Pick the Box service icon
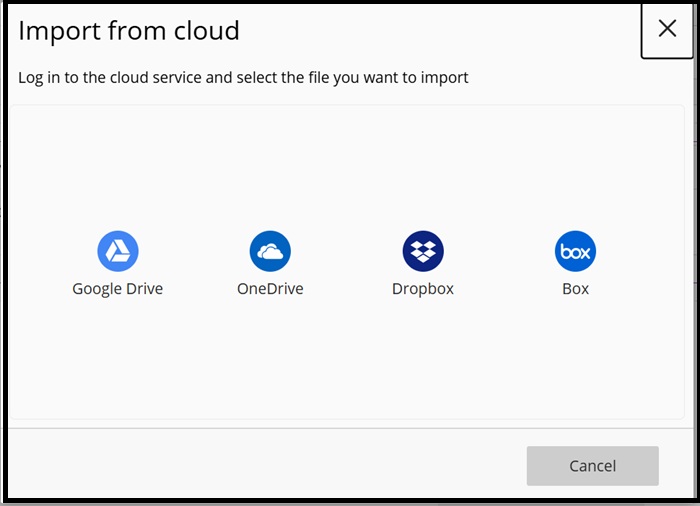This screenshot has height=506, width=700. (575, 251)
